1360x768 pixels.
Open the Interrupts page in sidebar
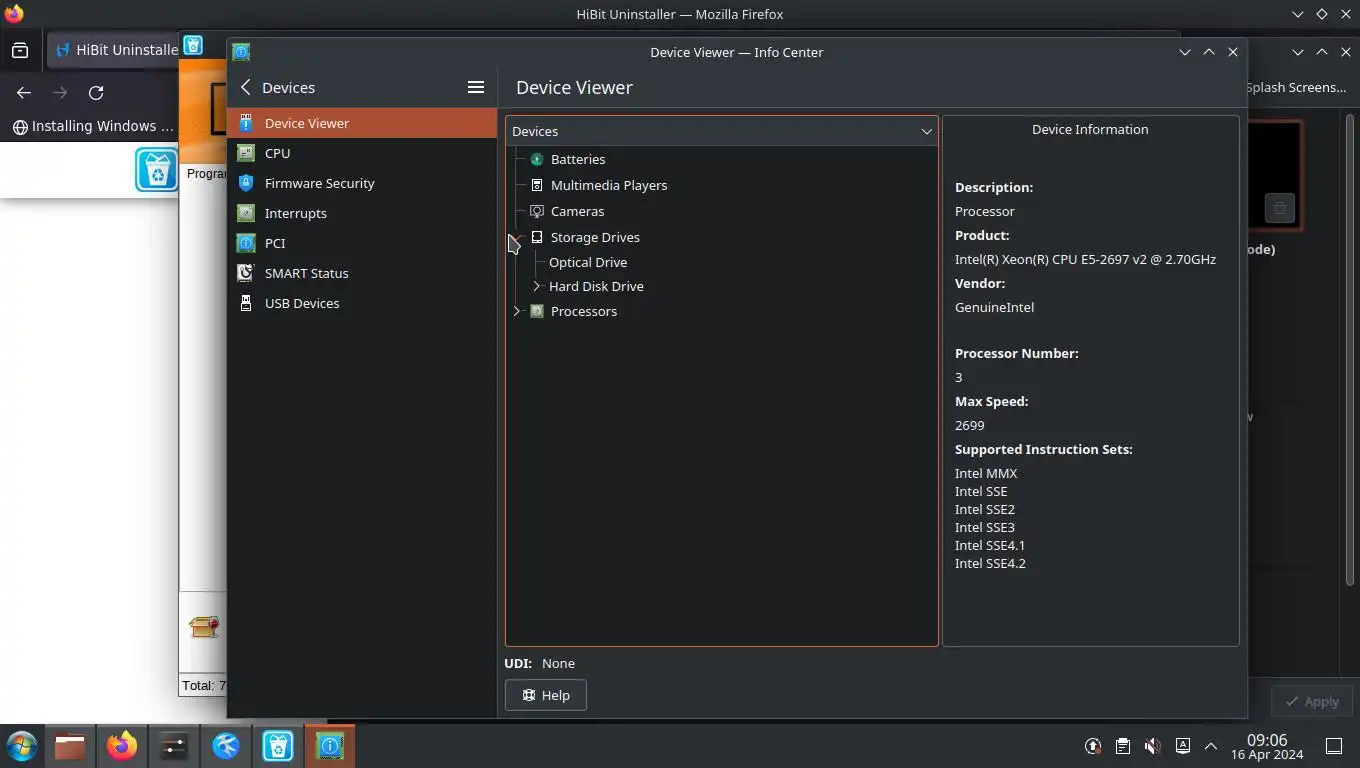pyautogui.click(x=361, y=213)
